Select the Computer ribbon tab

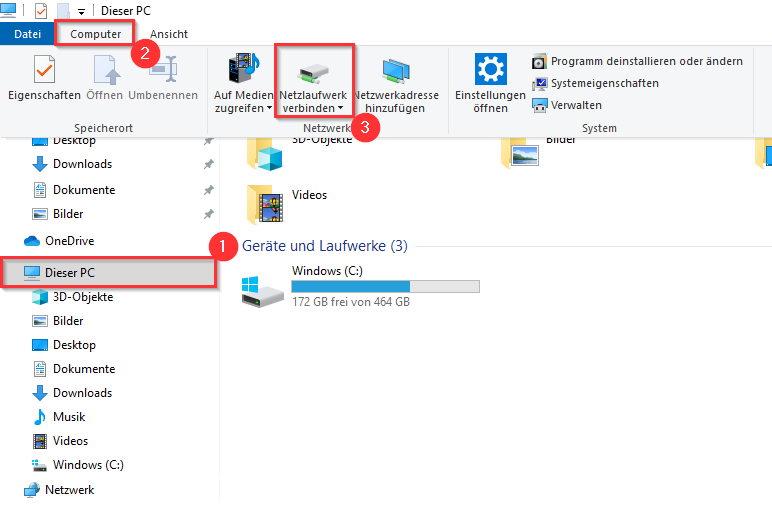click(95, 34)
